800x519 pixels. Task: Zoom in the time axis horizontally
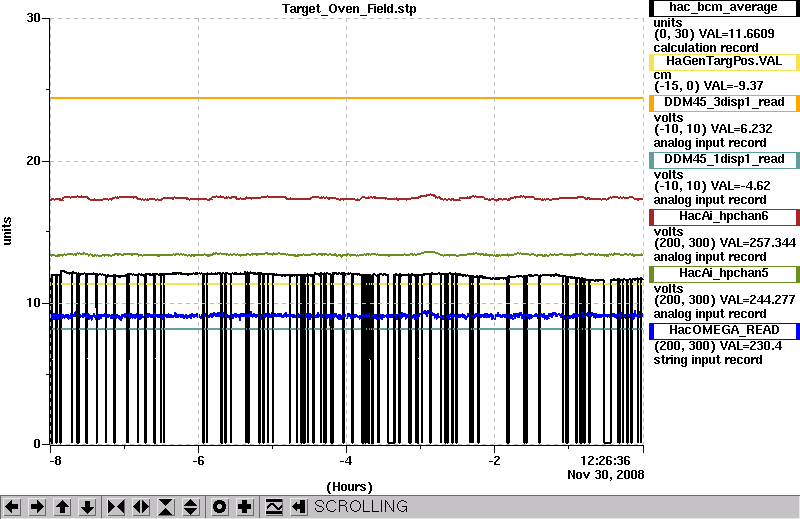[x=116, y=507]
